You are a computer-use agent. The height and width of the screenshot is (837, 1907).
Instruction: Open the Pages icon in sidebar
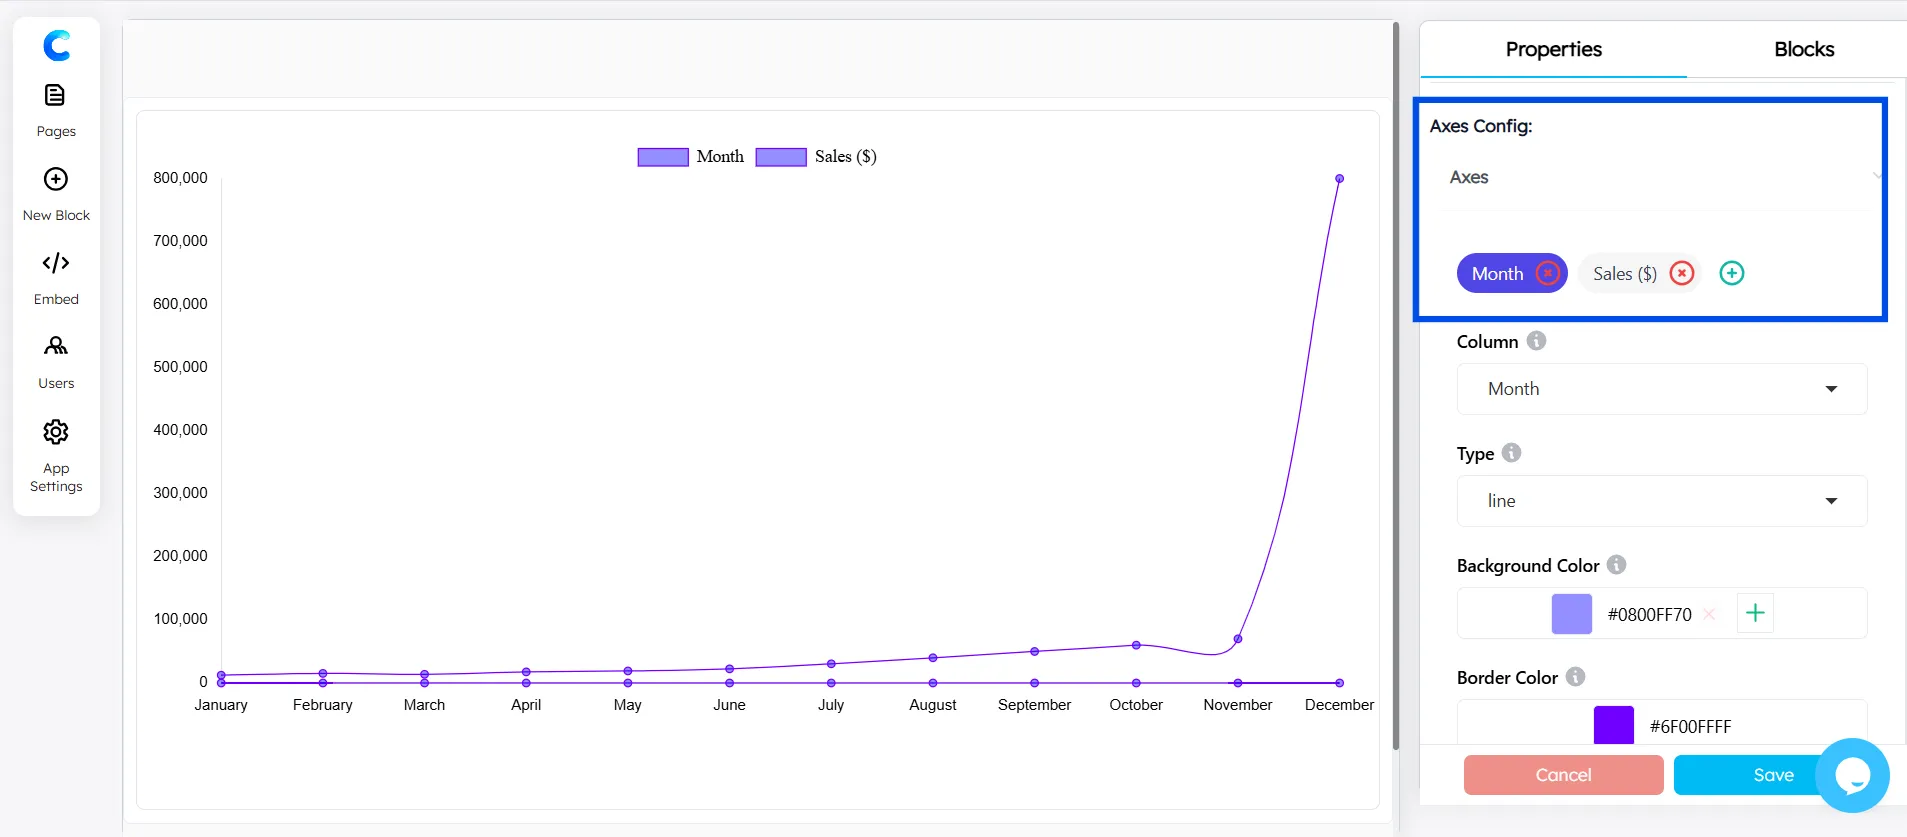[56, 96]
